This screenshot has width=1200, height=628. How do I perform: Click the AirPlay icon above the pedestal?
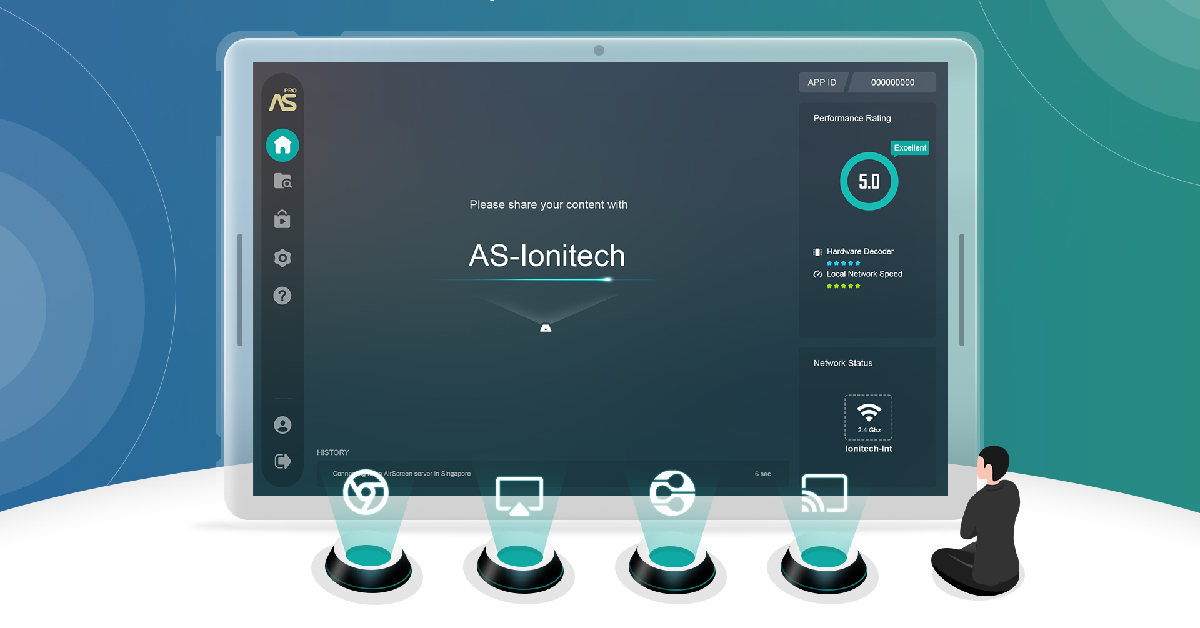point(519,496)
